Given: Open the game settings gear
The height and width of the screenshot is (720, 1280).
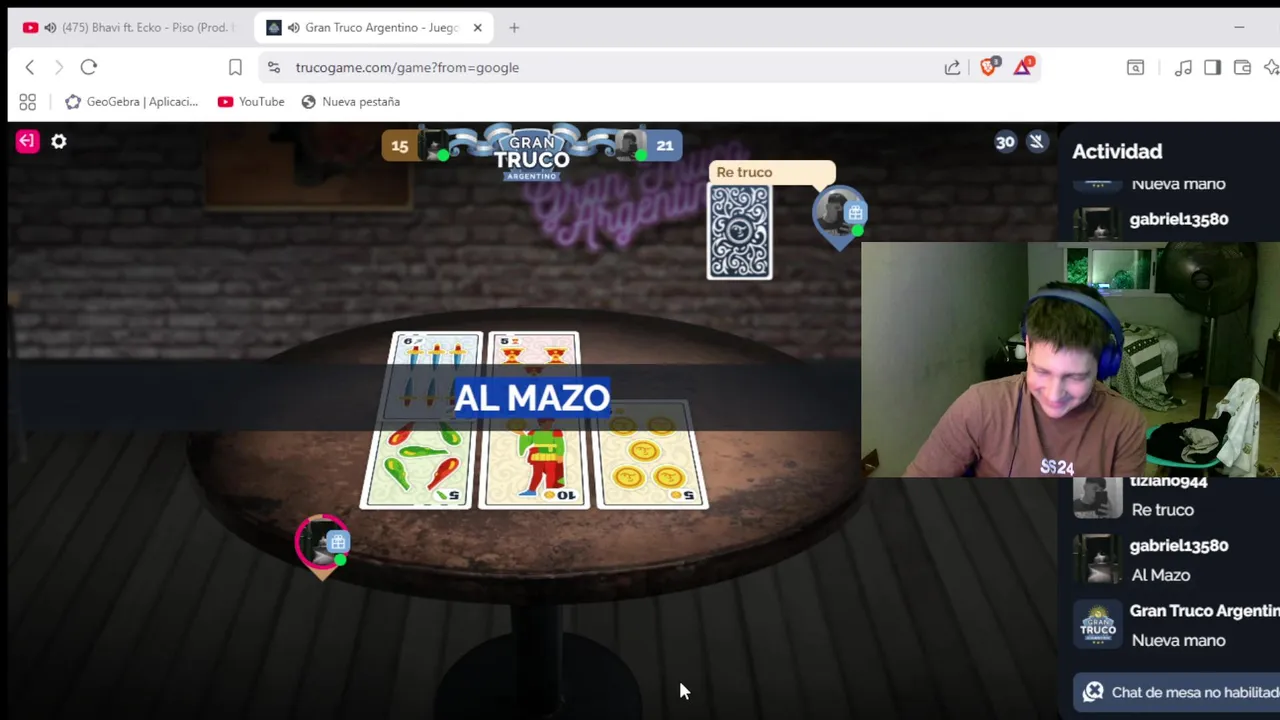Looking at the screenshot, I should tap(59, 142).
